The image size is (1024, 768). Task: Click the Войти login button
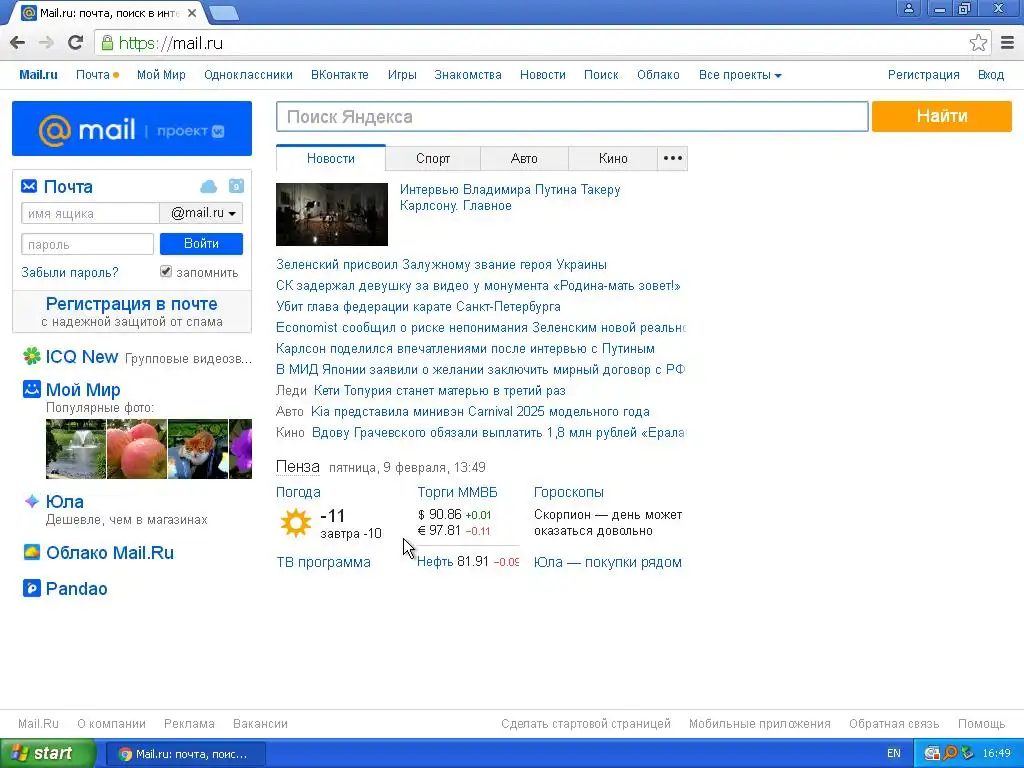tap(201, 244)
